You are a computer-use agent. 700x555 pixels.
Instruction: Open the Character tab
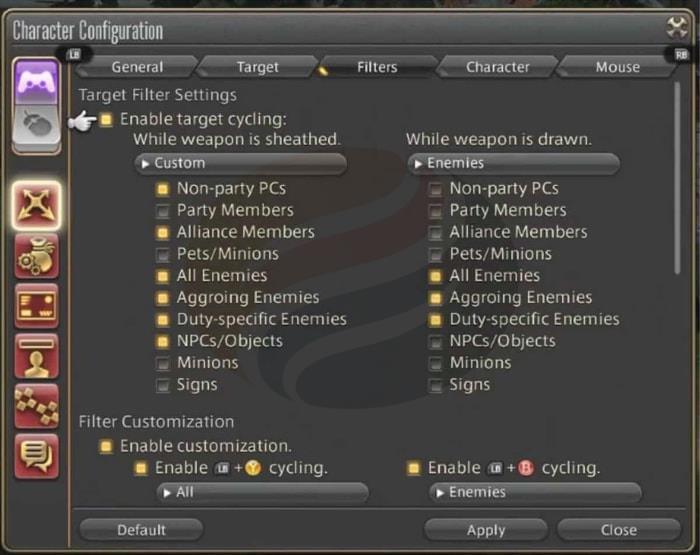(498, 67)
